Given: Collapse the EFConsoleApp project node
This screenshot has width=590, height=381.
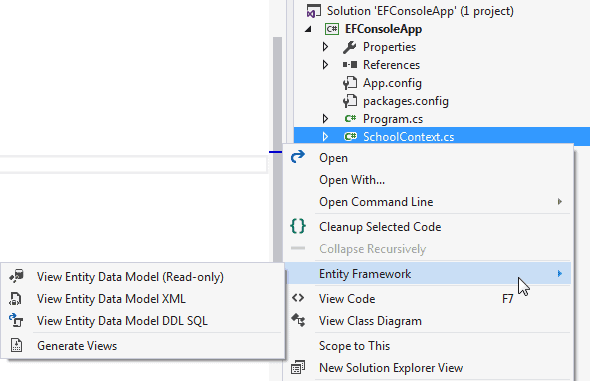Looking at the screenshot, I should pos(308,29).
